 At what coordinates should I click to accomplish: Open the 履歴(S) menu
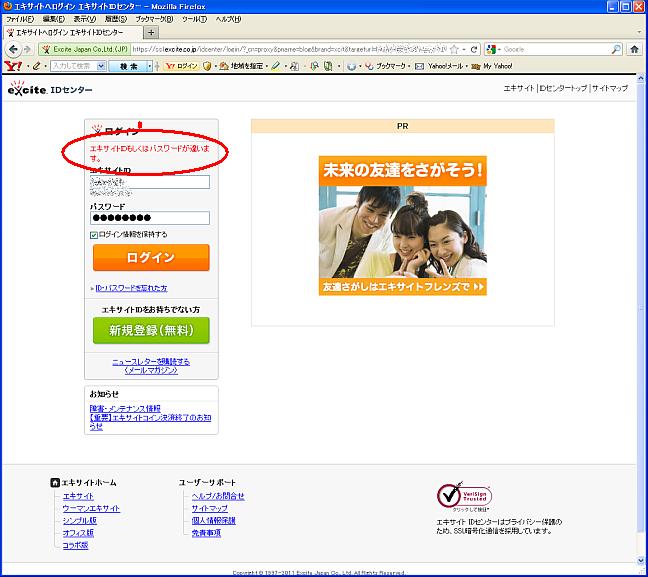(116, 19)
